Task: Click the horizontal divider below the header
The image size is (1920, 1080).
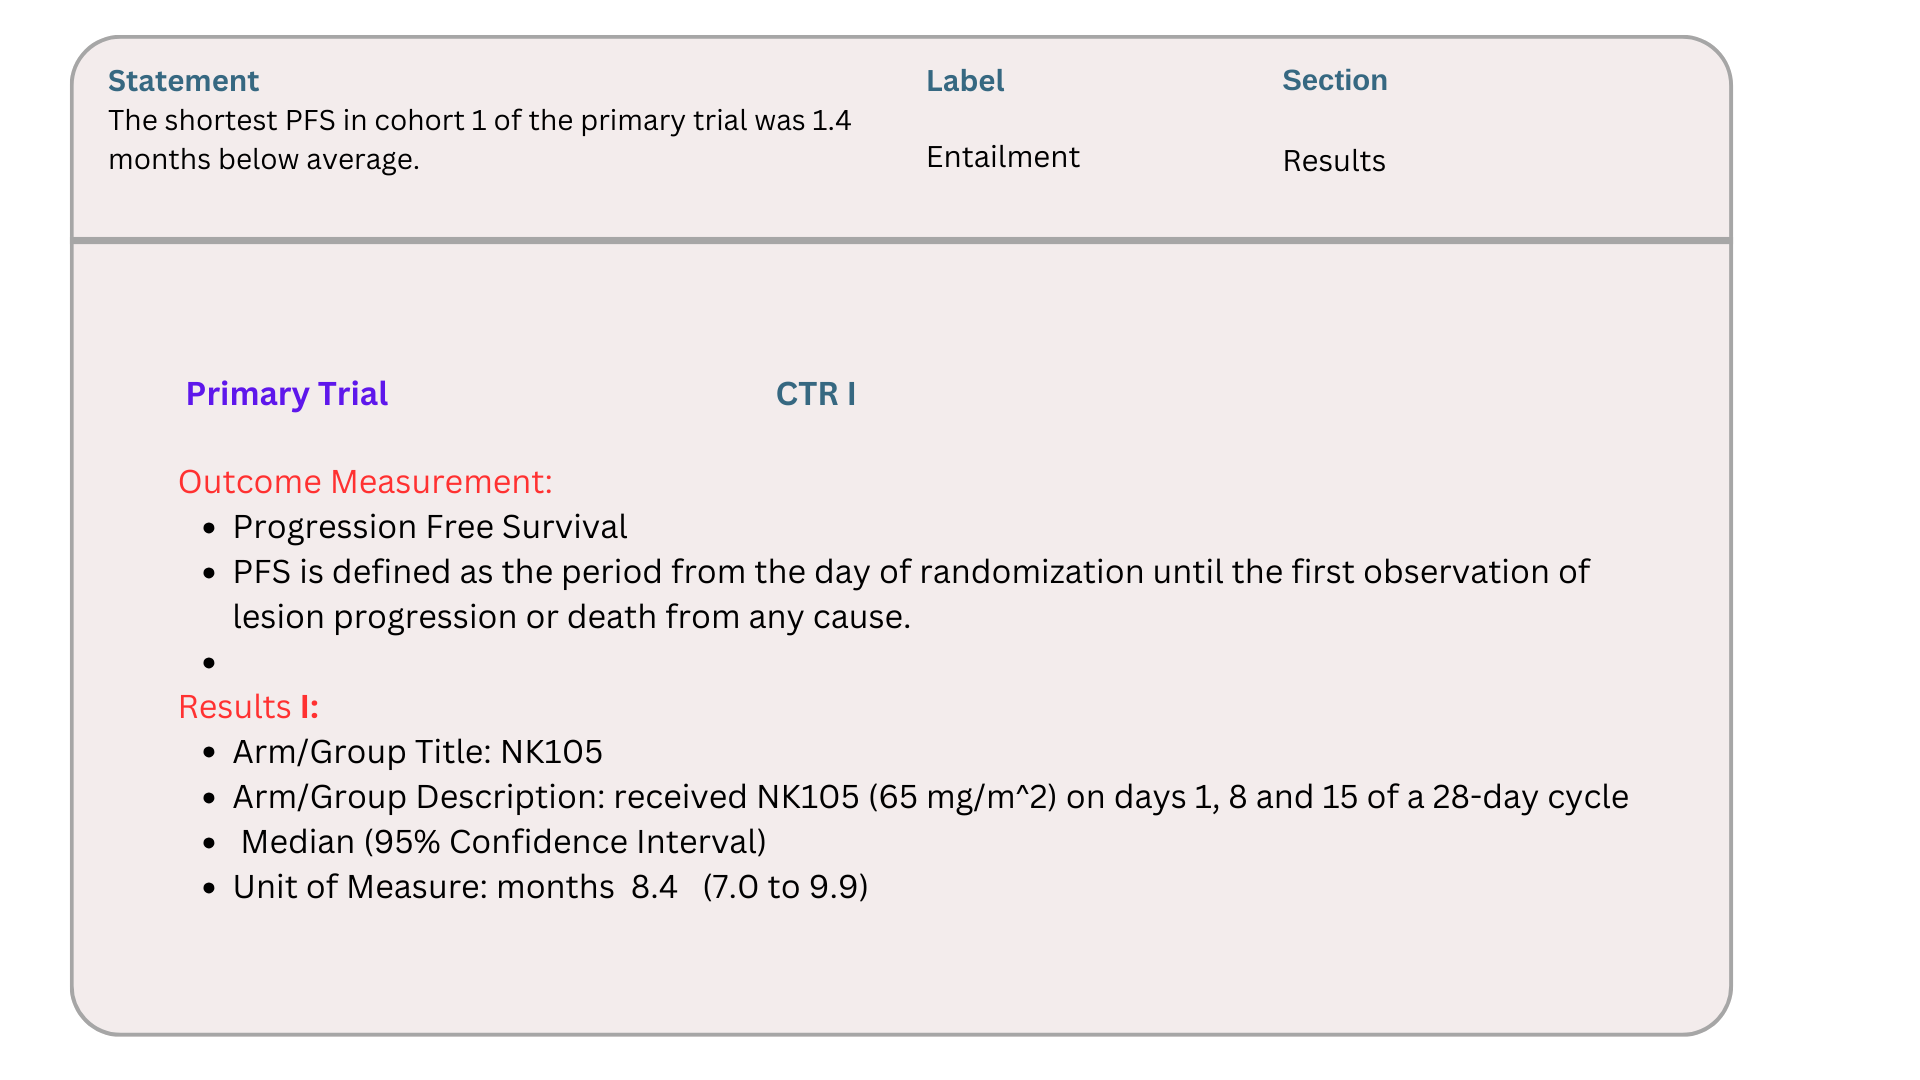Action: click(900, 240)
